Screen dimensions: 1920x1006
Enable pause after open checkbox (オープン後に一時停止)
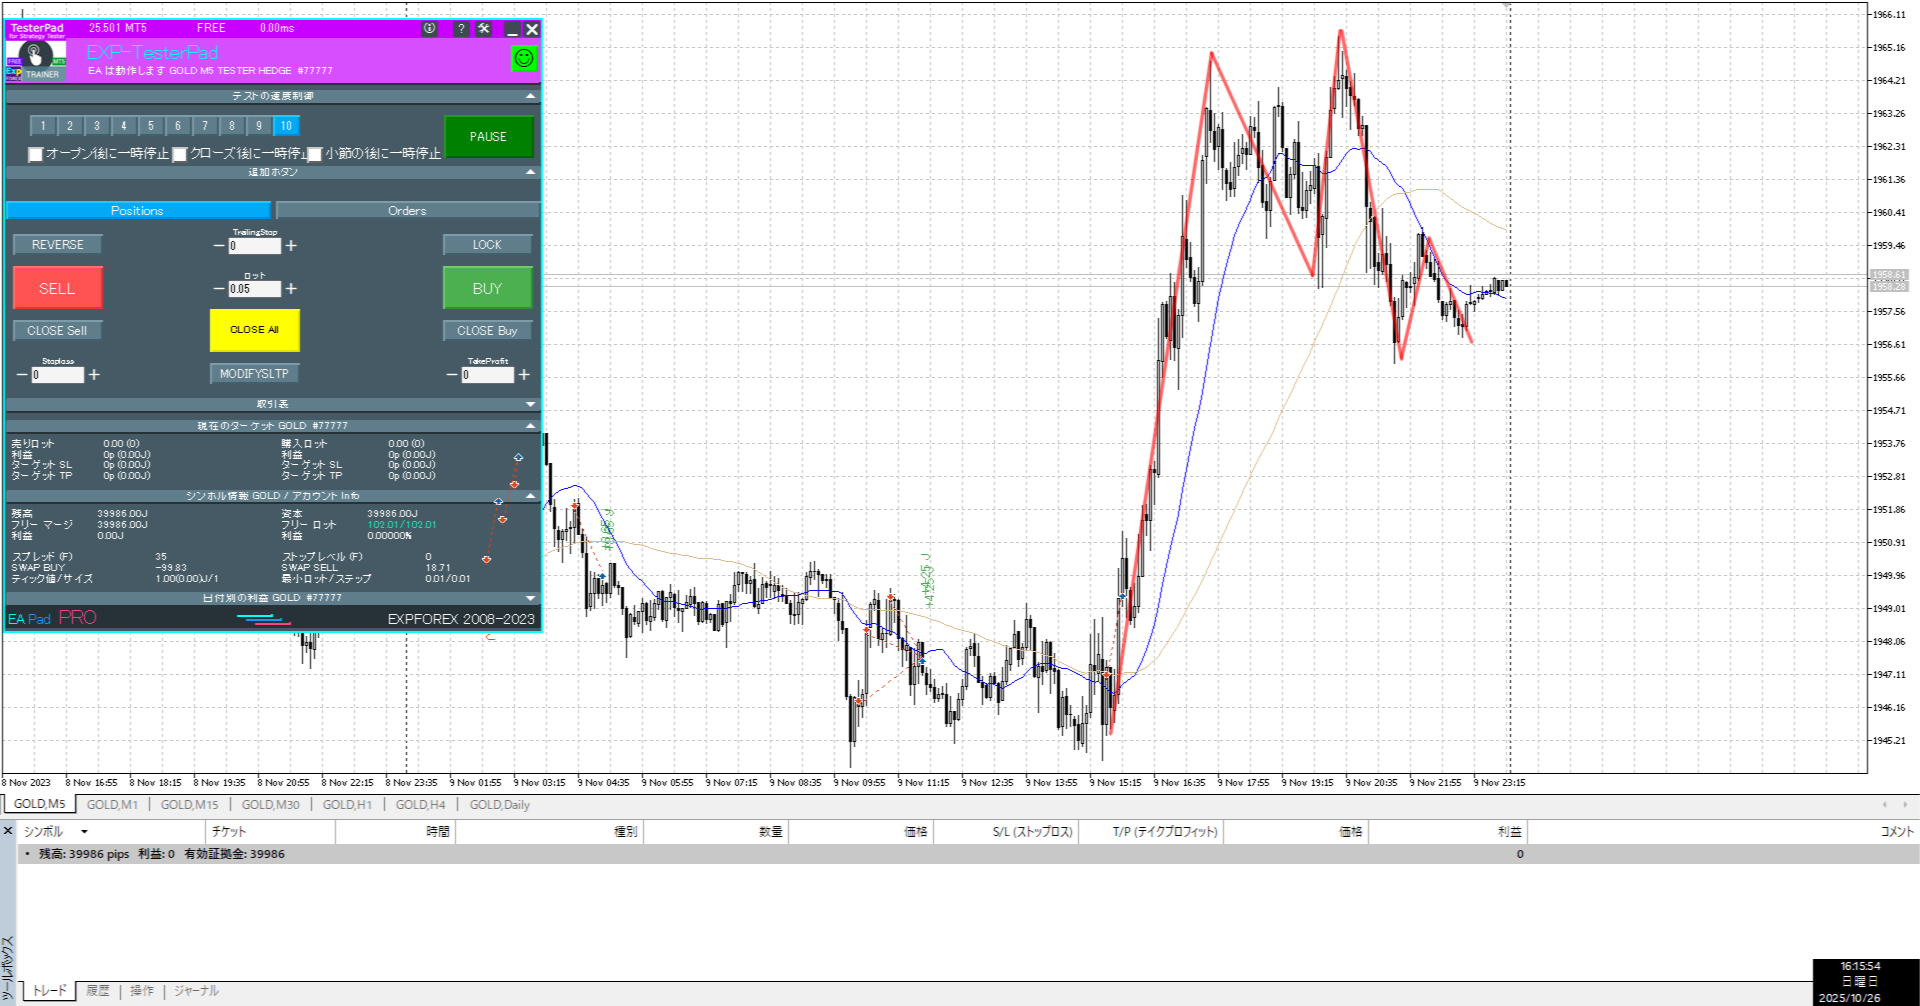(36, 154)
